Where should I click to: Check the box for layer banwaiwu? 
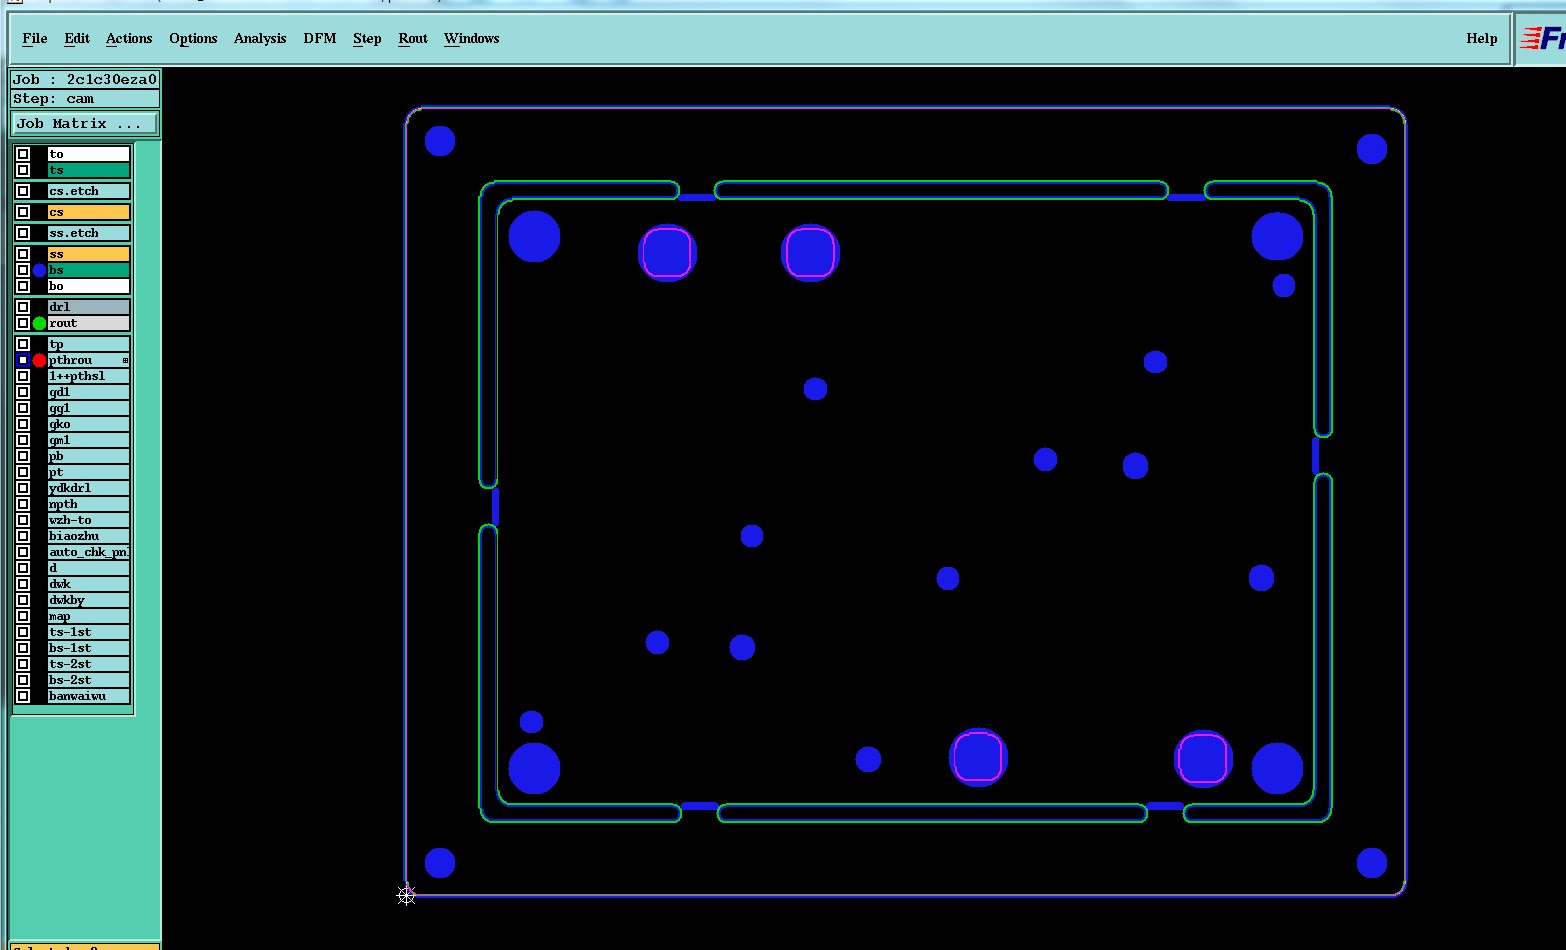(x=23, y=696)
